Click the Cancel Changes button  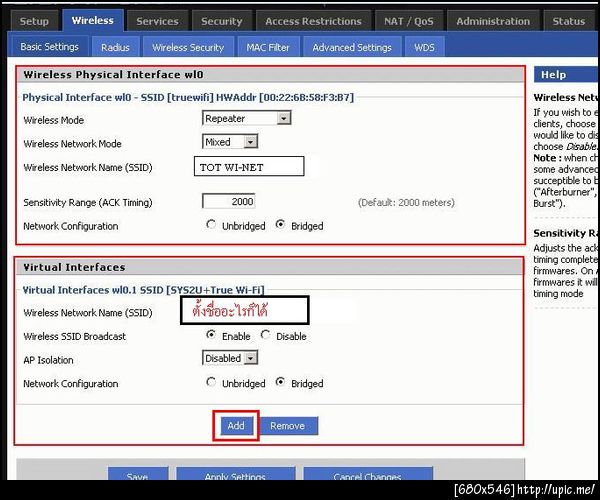(368, 474)
